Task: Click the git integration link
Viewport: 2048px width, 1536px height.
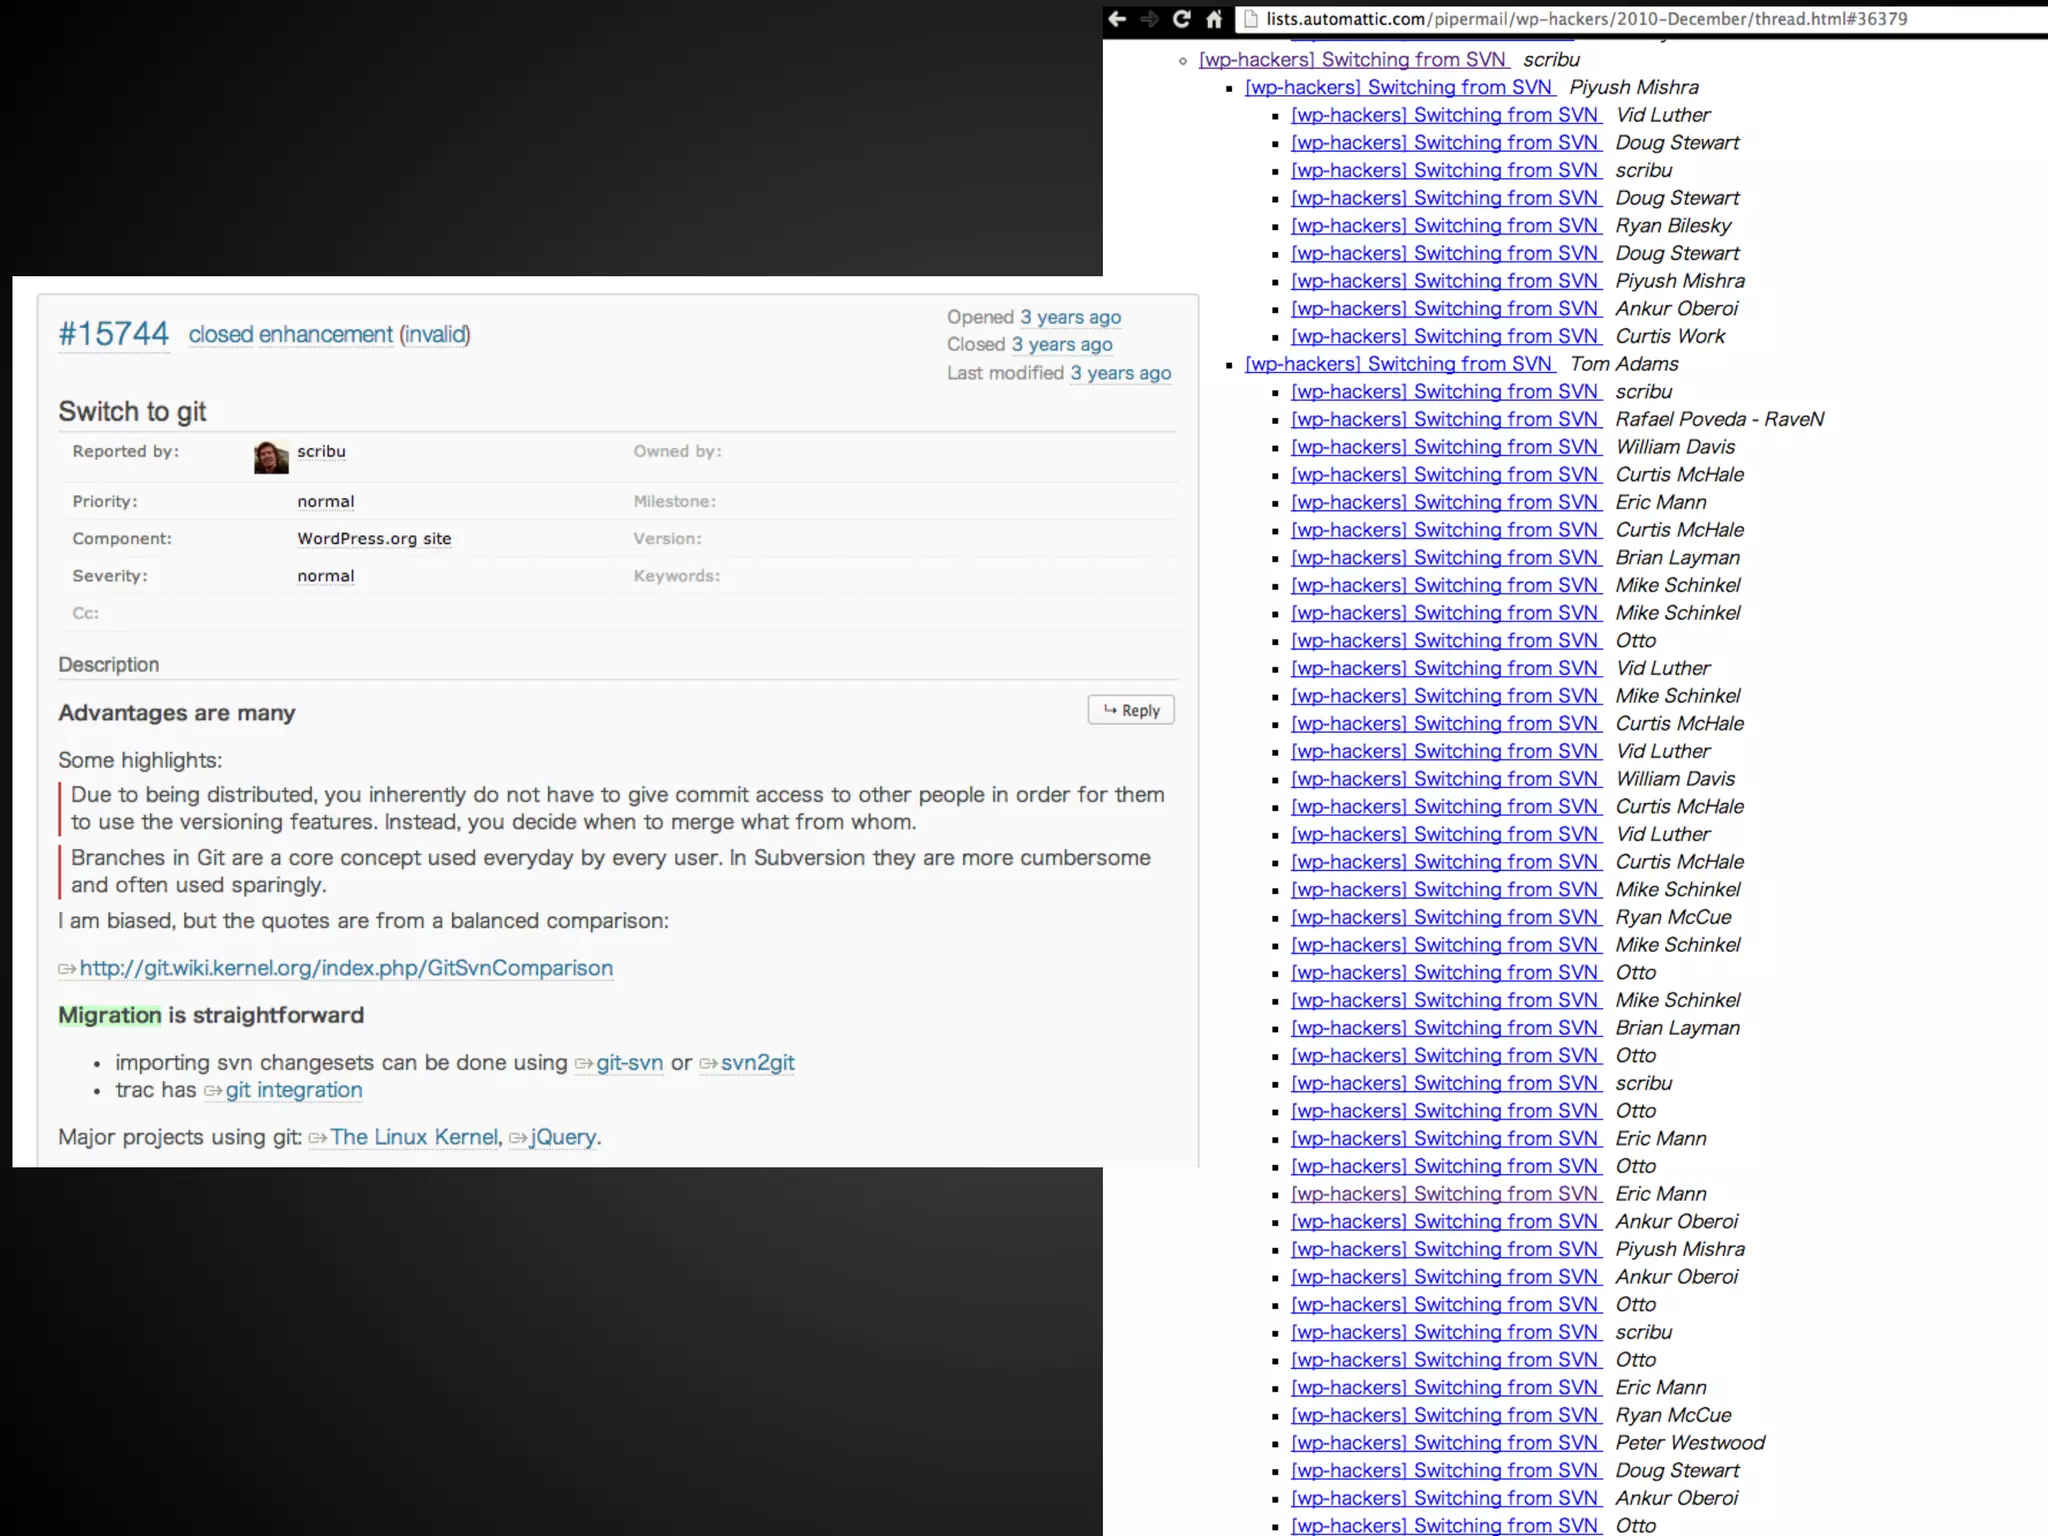Action: tap(293, 1090)
